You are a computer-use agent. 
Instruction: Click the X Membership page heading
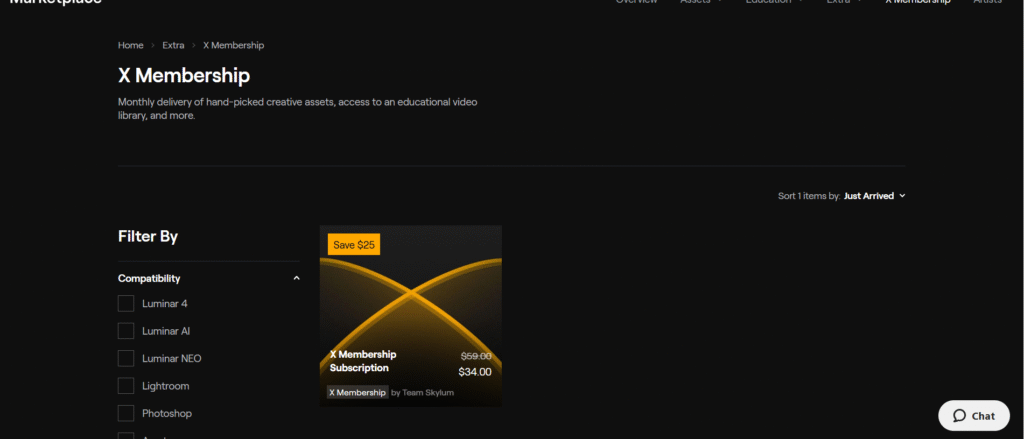(184, 76)
